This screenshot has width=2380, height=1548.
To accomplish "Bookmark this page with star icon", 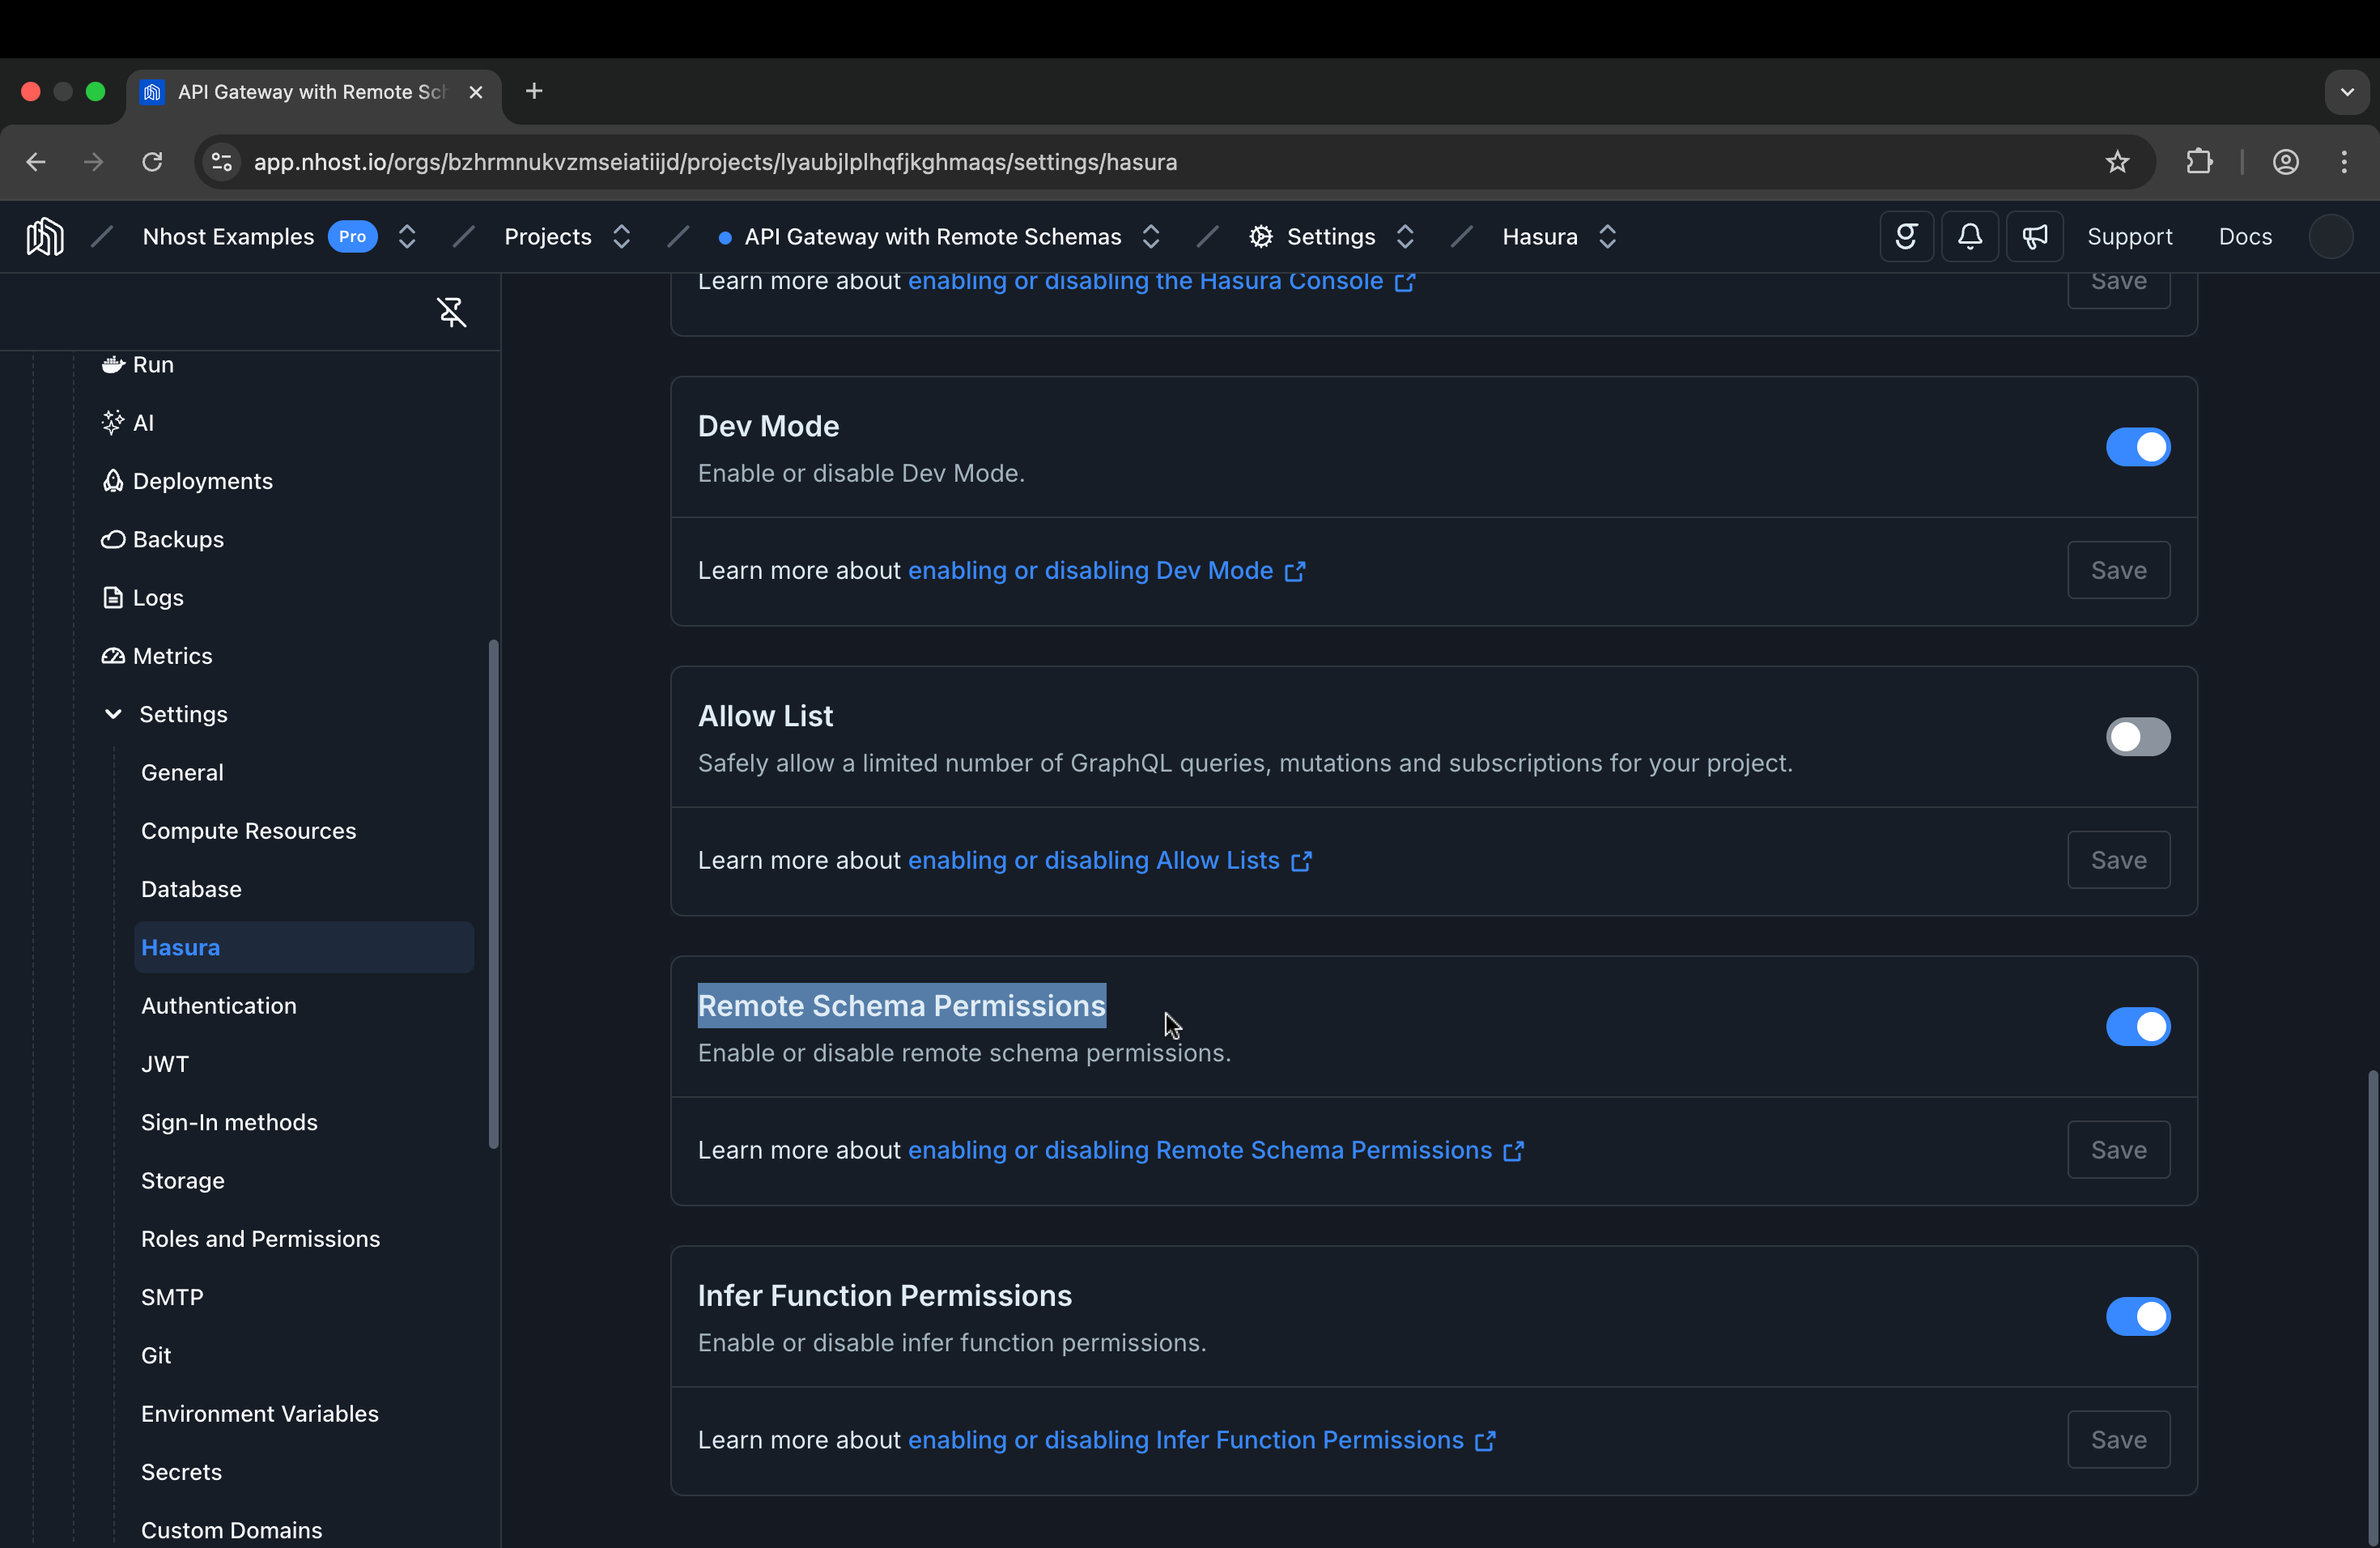I will coord(2116,162).
